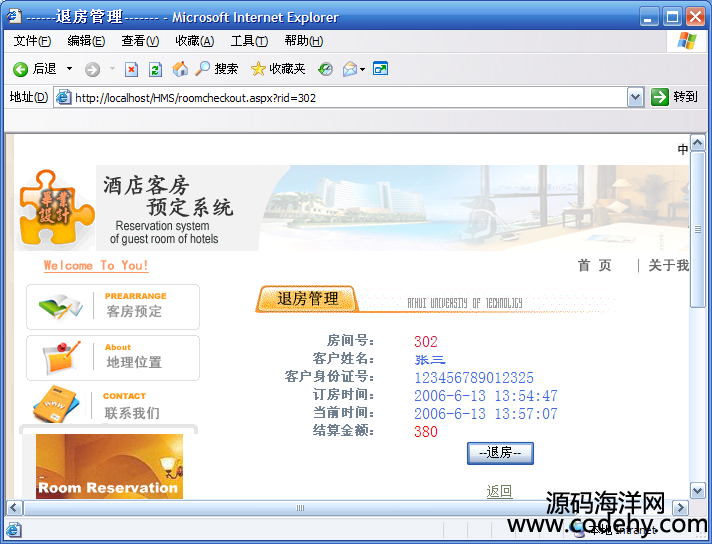Click the Home icon in the toolbar
This screenshot has height=544, width=712.
point(180,69)
